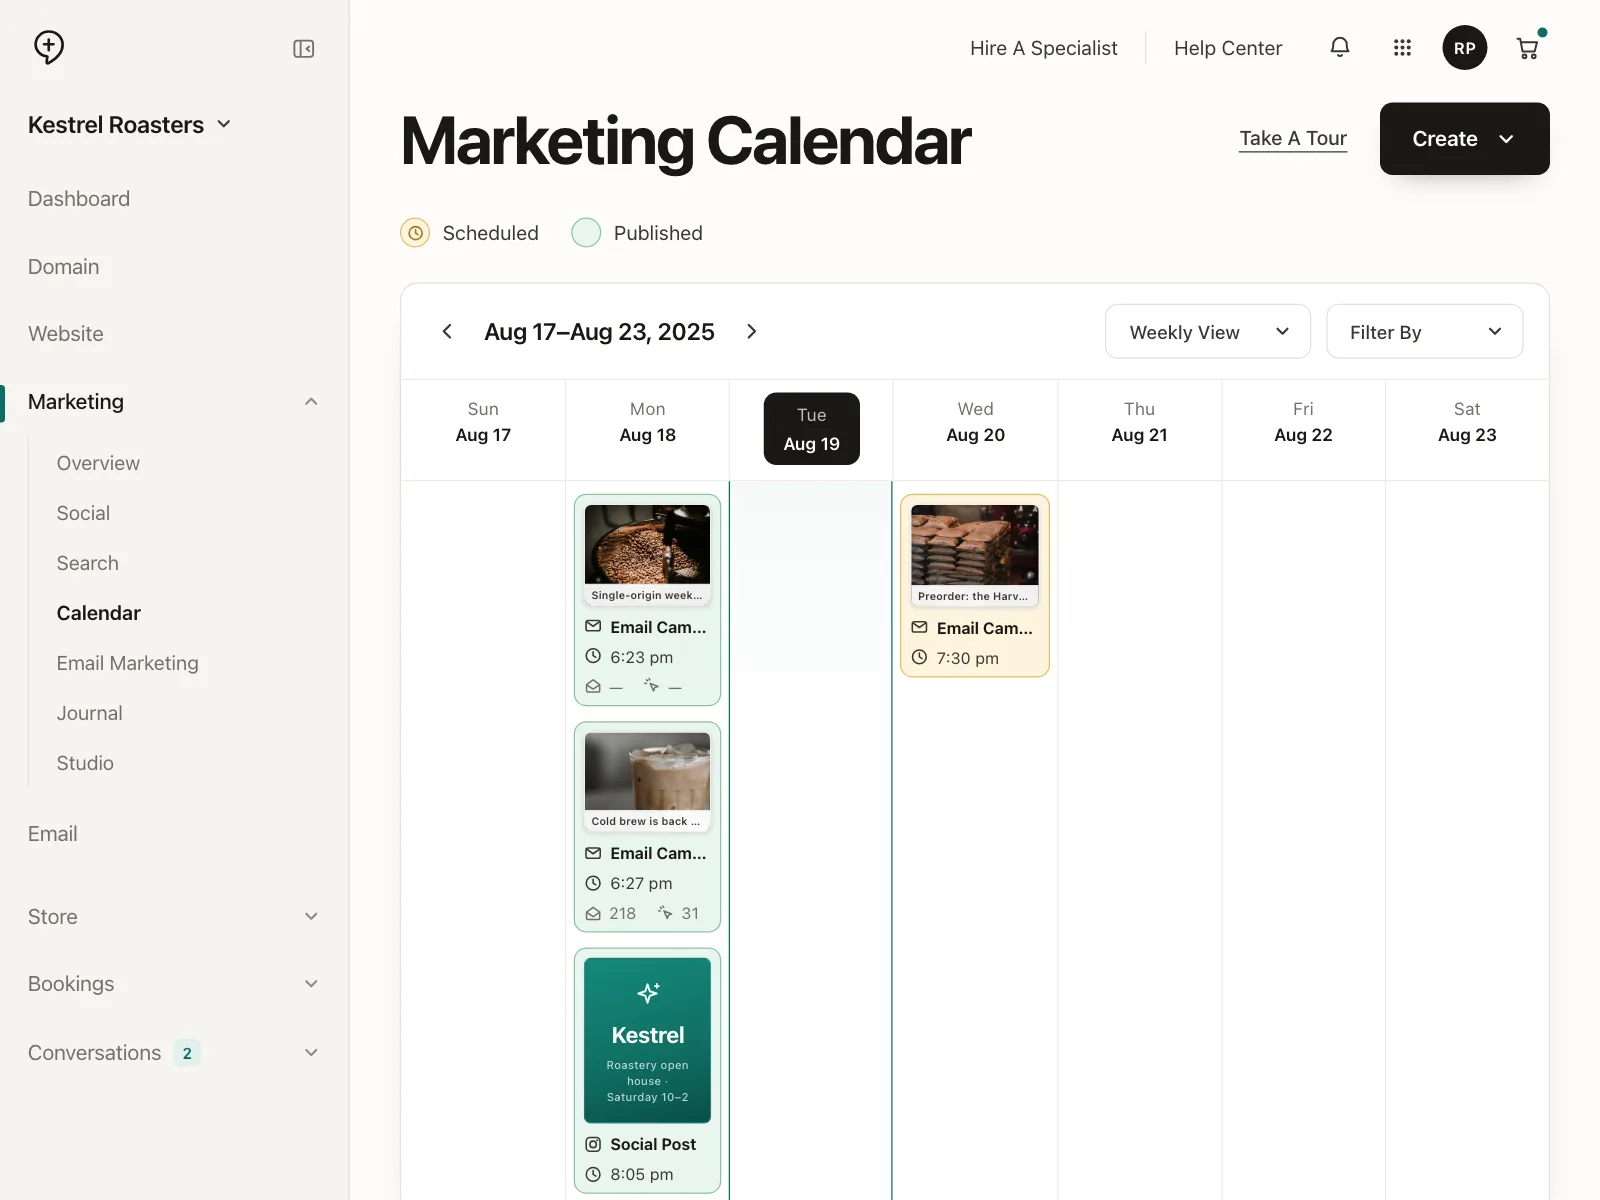Click Instagram icon on Social Post

[593, 1144]
